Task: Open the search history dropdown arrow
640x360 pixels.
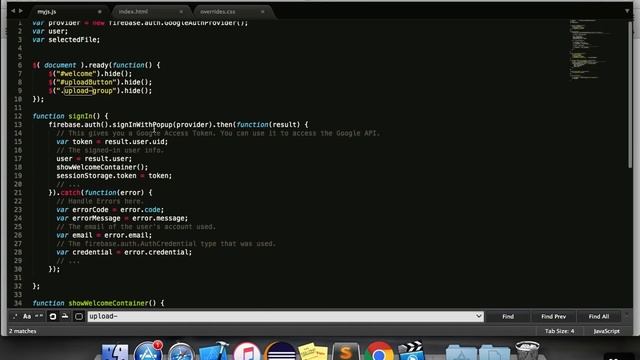Action: tap(478, 316)
